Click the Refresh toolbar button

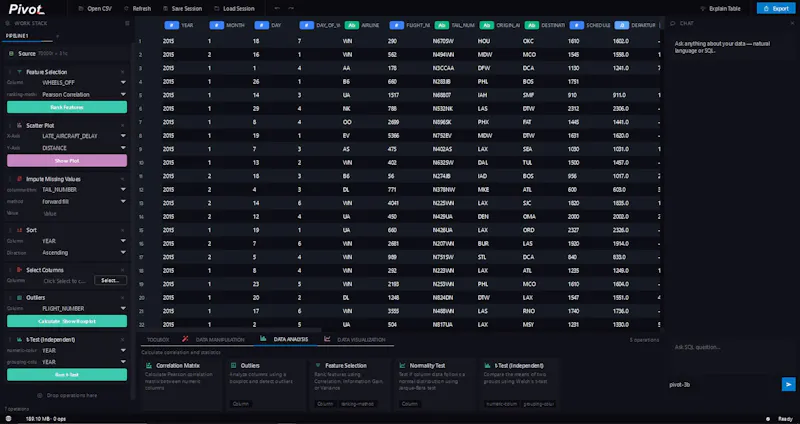137,9
